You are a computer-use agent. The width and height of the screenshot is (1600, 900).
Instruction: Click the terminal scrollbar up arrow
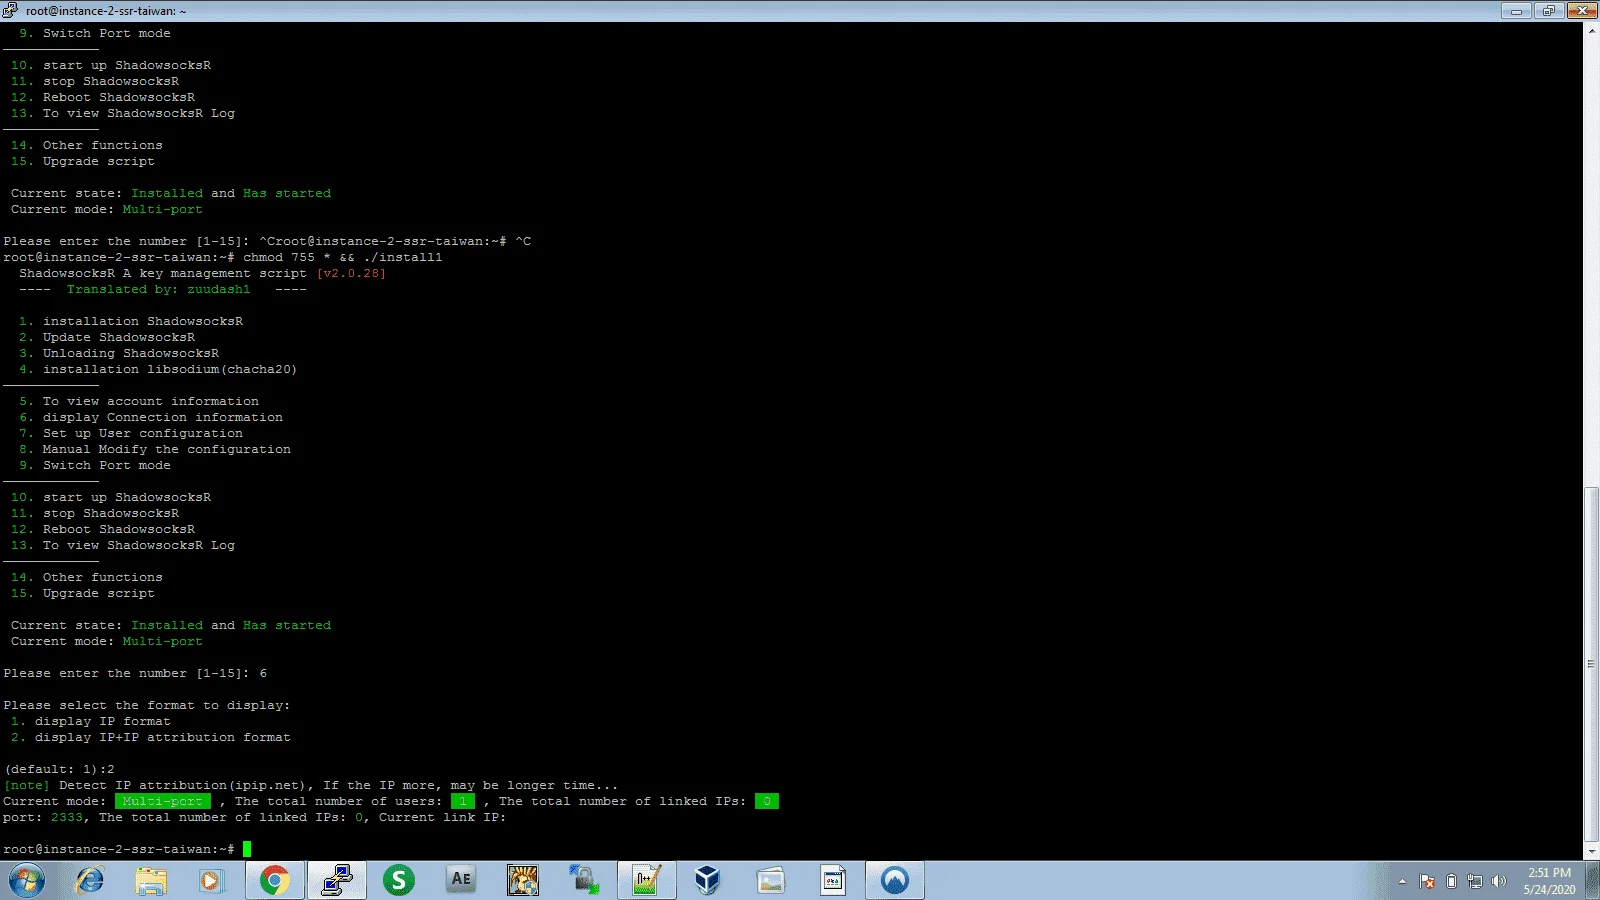(1591, 30)
